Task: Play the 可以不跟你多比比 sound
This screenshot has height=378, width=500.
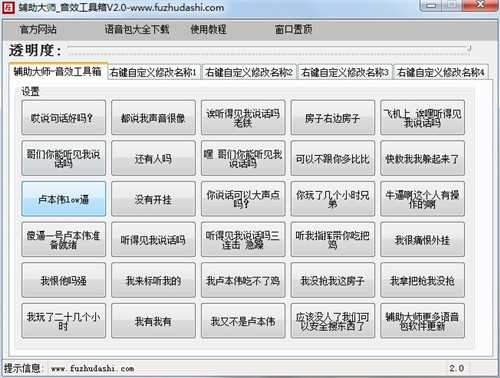Action: (333, 158)
